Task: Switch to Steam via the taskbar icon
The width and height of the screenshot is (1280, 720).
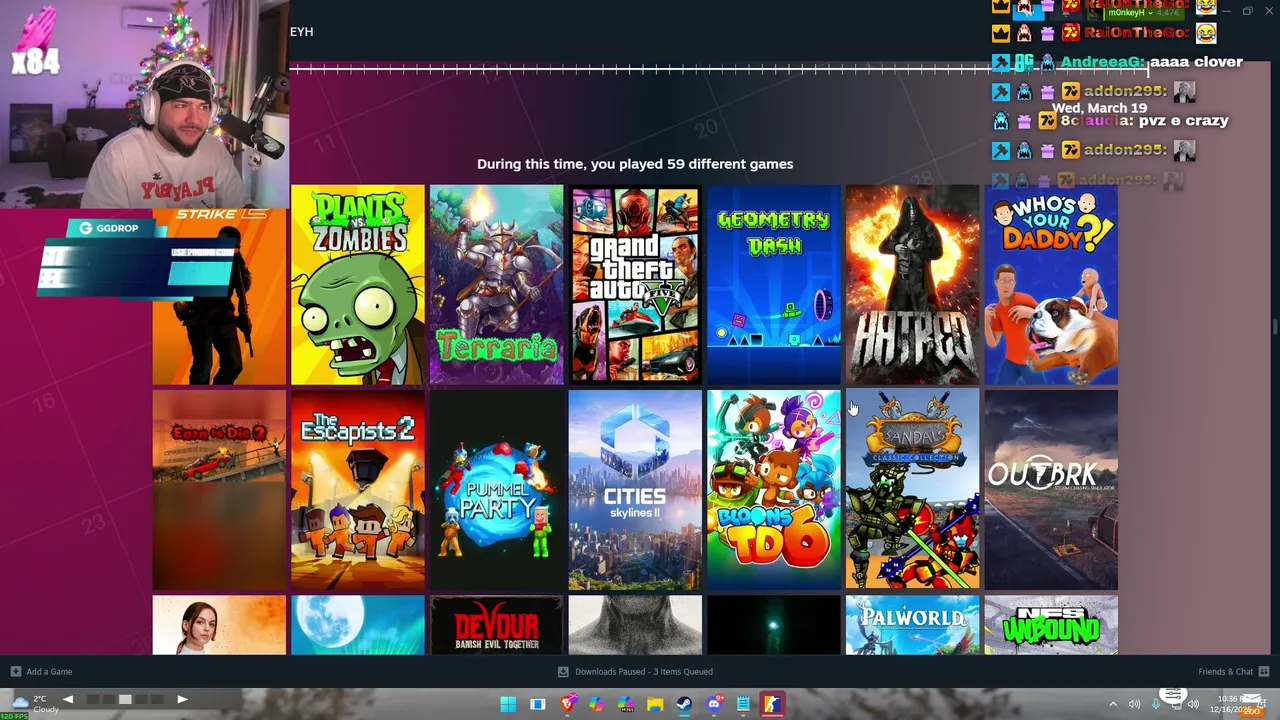Action: pyautogui.click(x=684, y=704)
